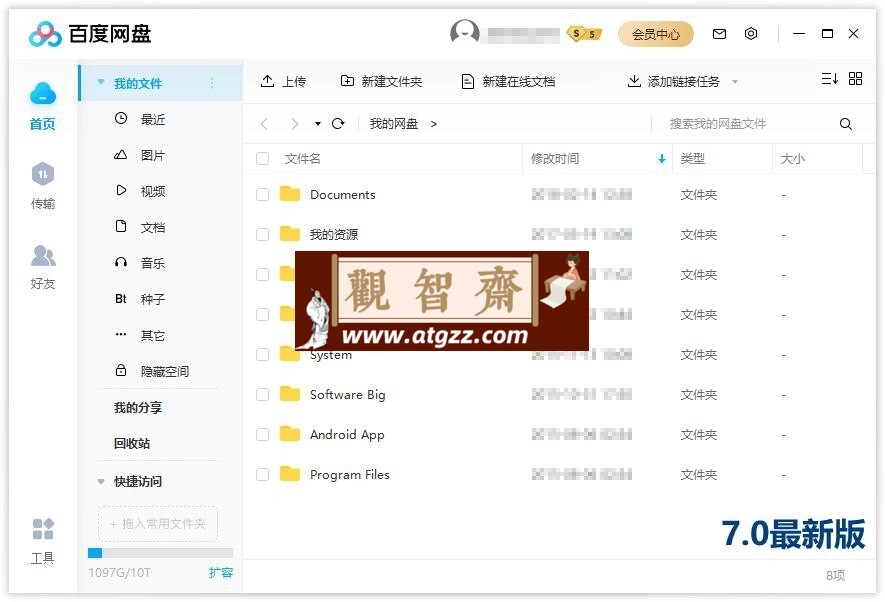
Task: Click the 类型 column header
Action: [x=692, y=159]
